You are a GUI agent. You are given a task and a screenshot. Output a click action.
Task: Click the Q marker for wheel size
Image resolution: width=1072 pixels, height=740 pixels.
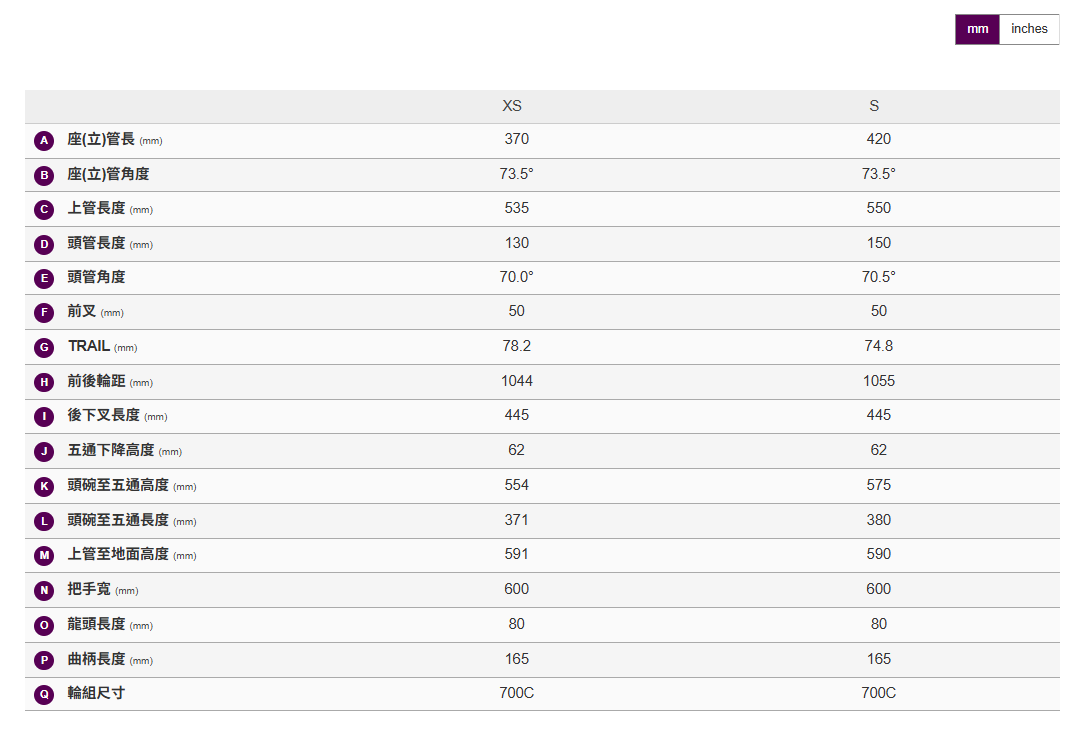point(44,695)
